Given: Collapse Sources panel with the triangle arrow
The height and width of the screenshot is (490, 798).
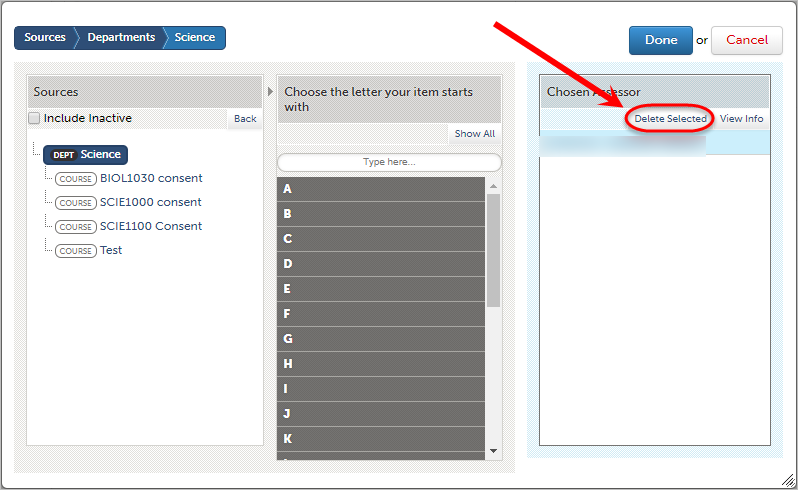Looking at the screenshot, I should 270,92.
